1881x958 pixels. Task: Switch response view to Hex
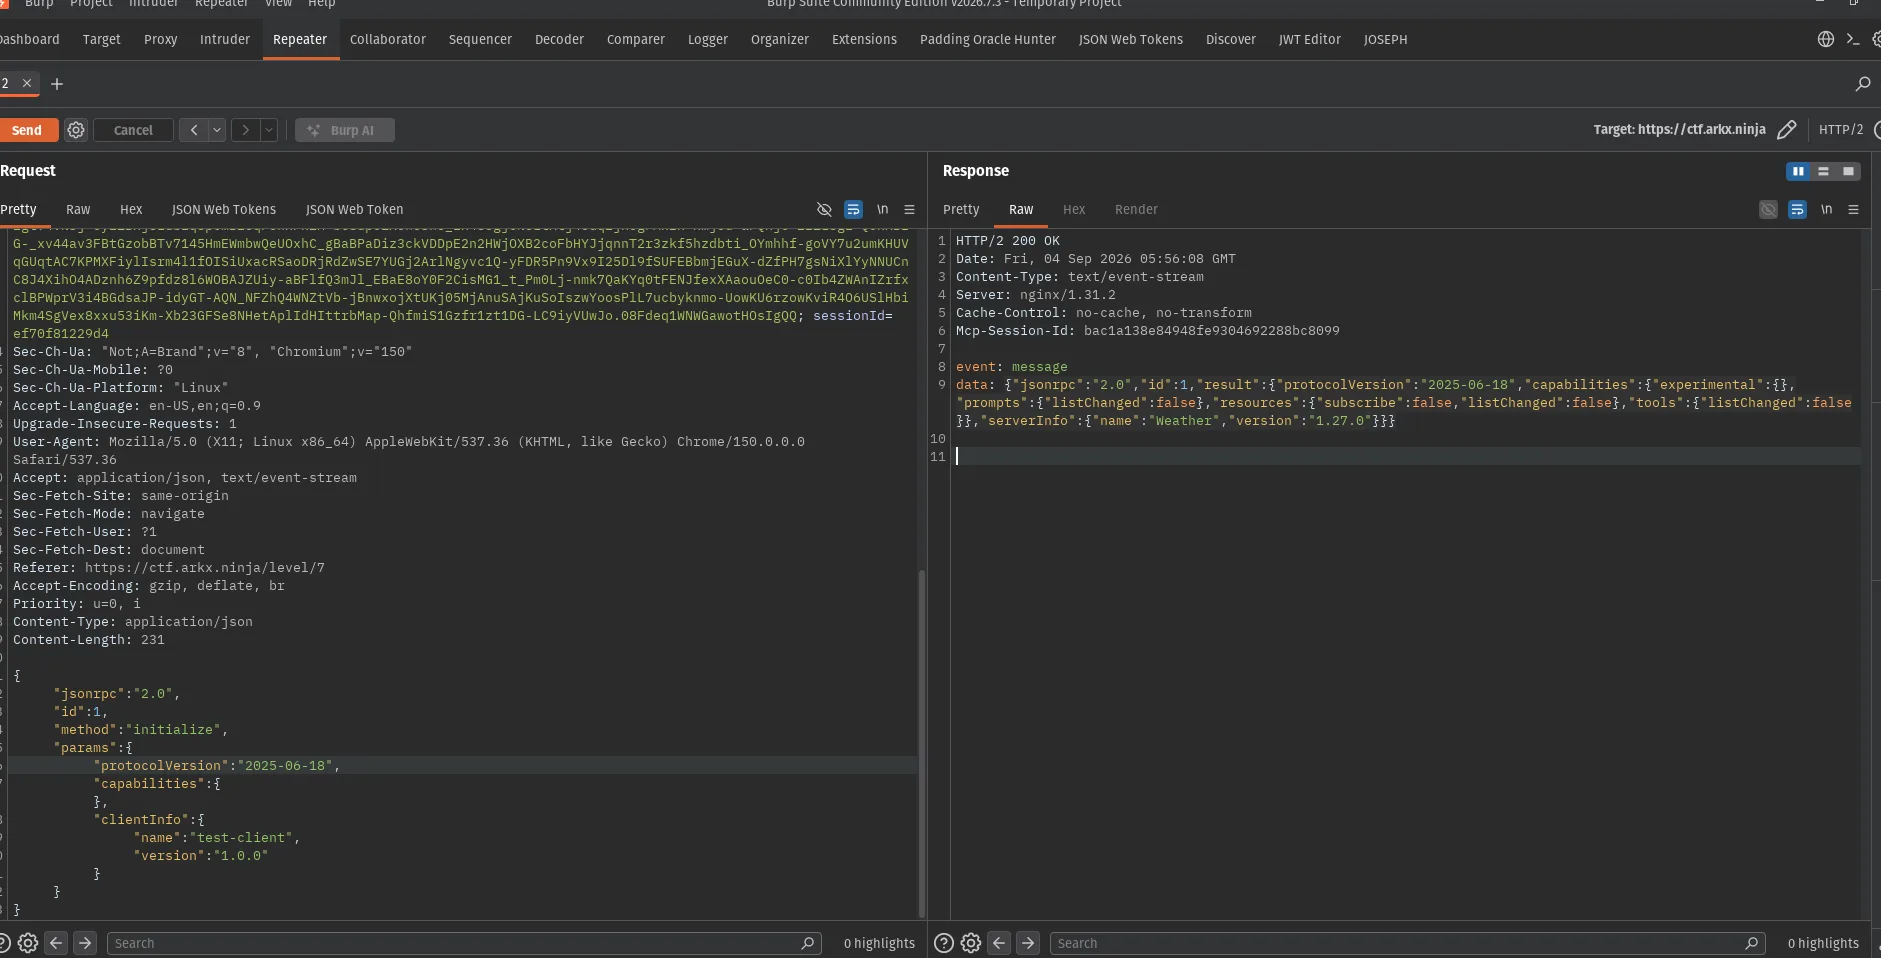tap(1074, 209)
